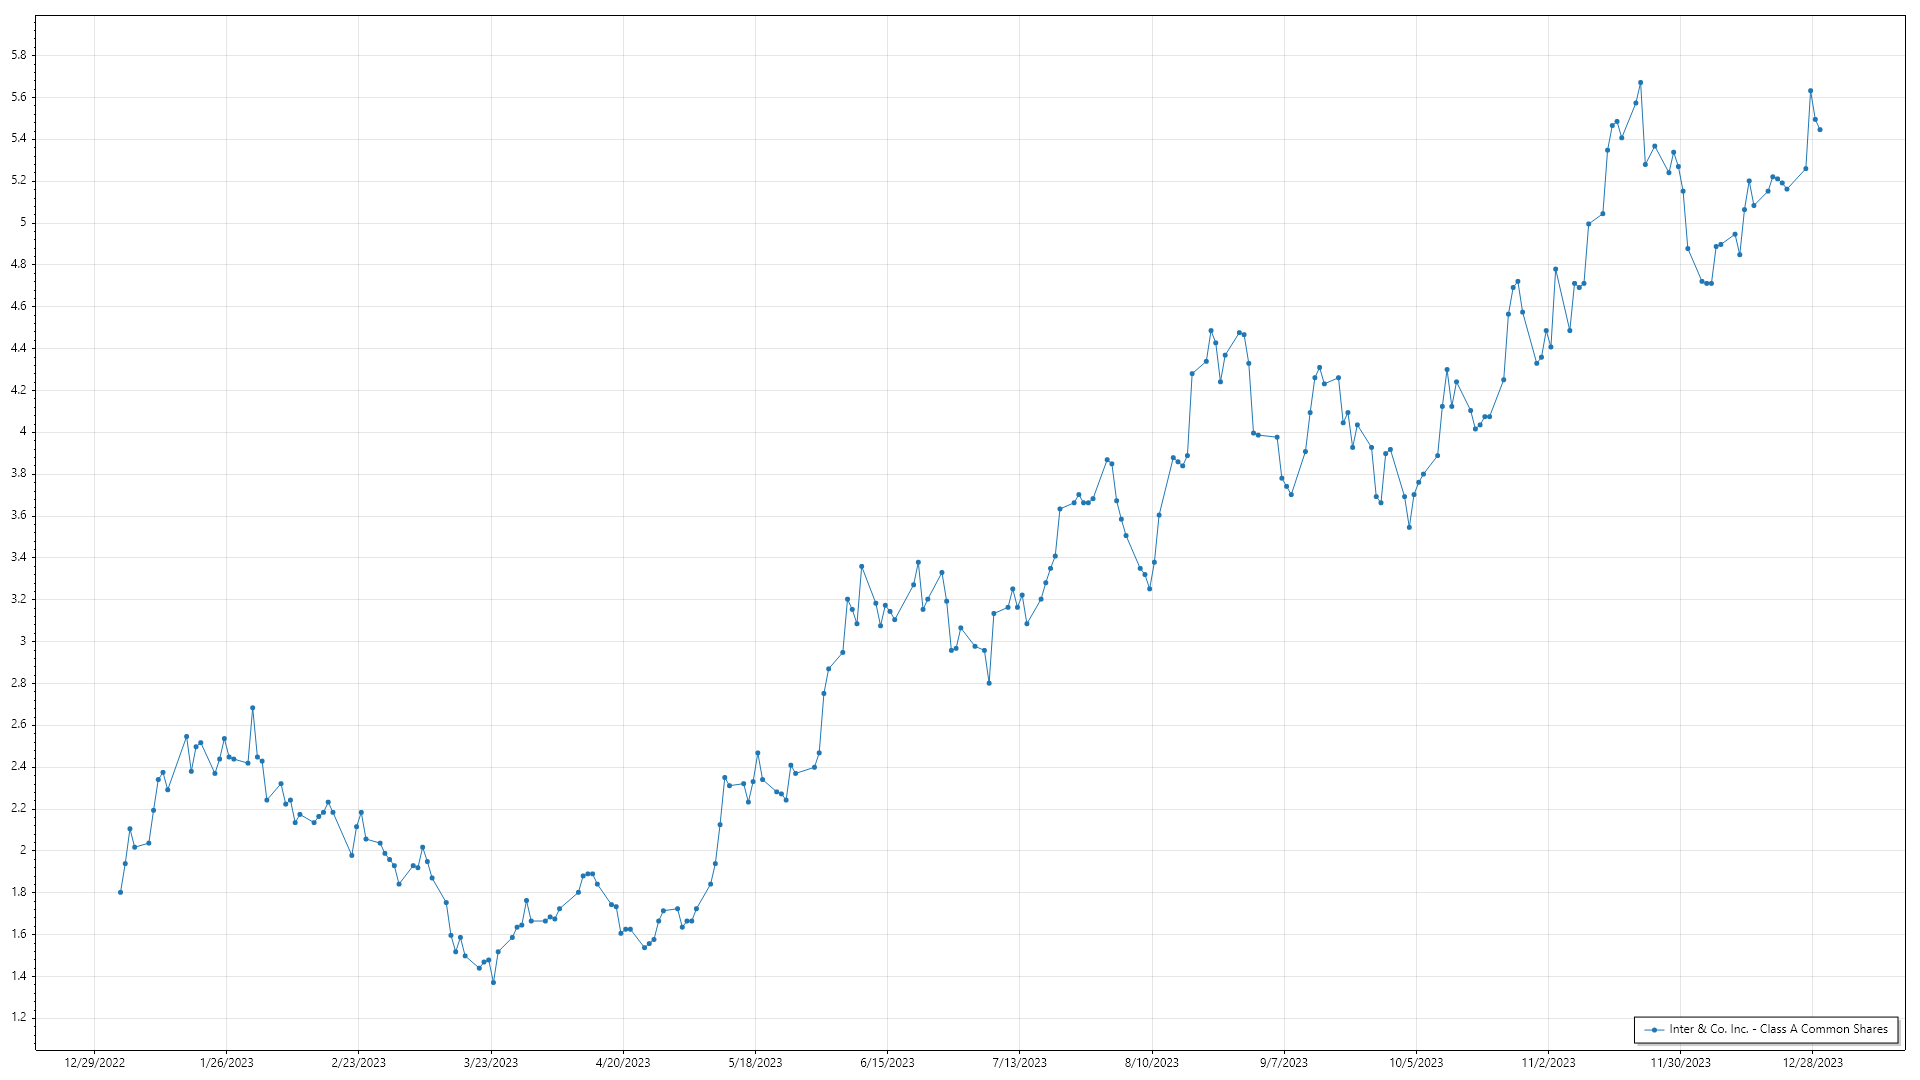Select the last data point of series
The width and height of the screenshot is (1920, 1080).
(1820, 130)
